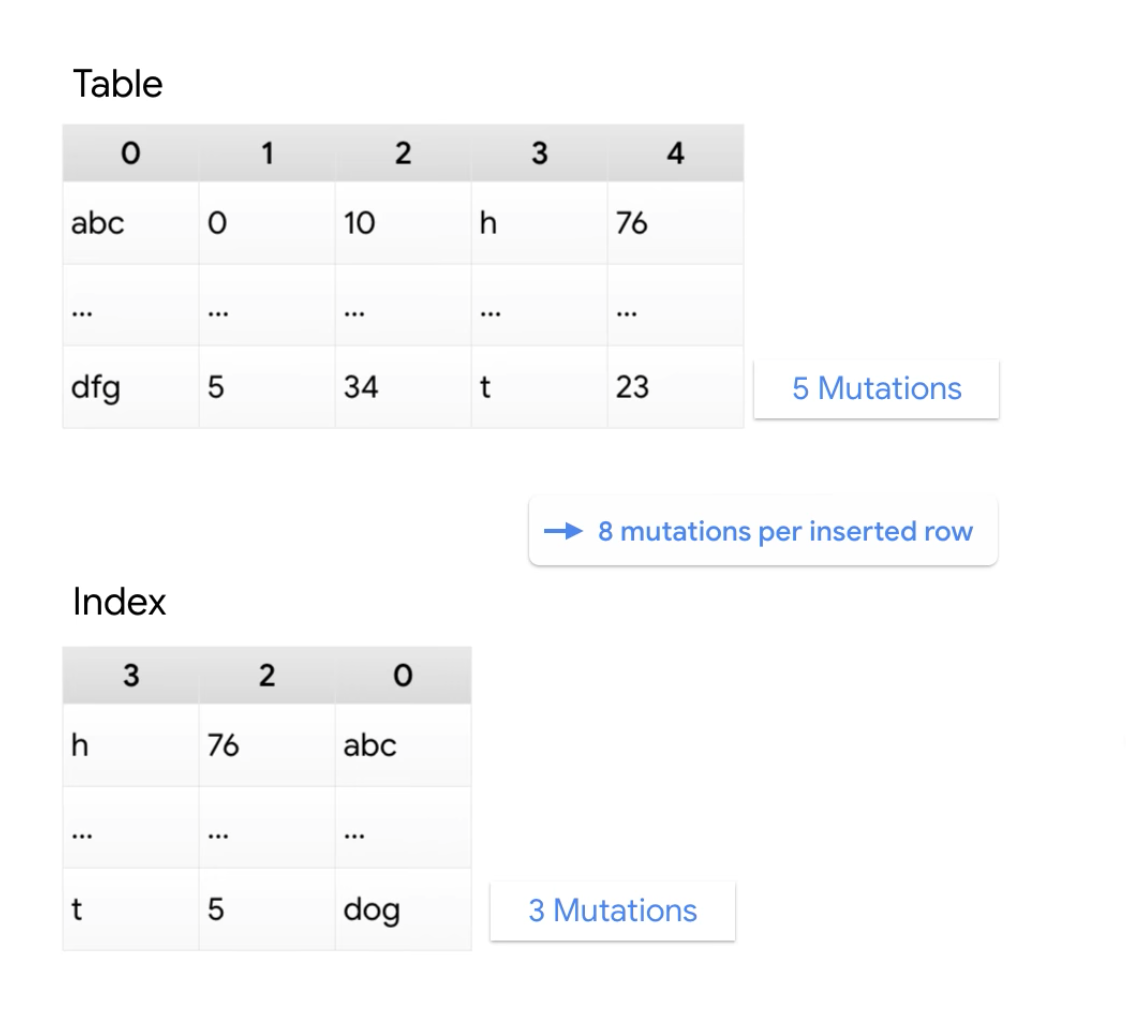This screenshot has width=1126, height=1032.
Task: Click the "5 Mutations" button
Action: point(876,388)
